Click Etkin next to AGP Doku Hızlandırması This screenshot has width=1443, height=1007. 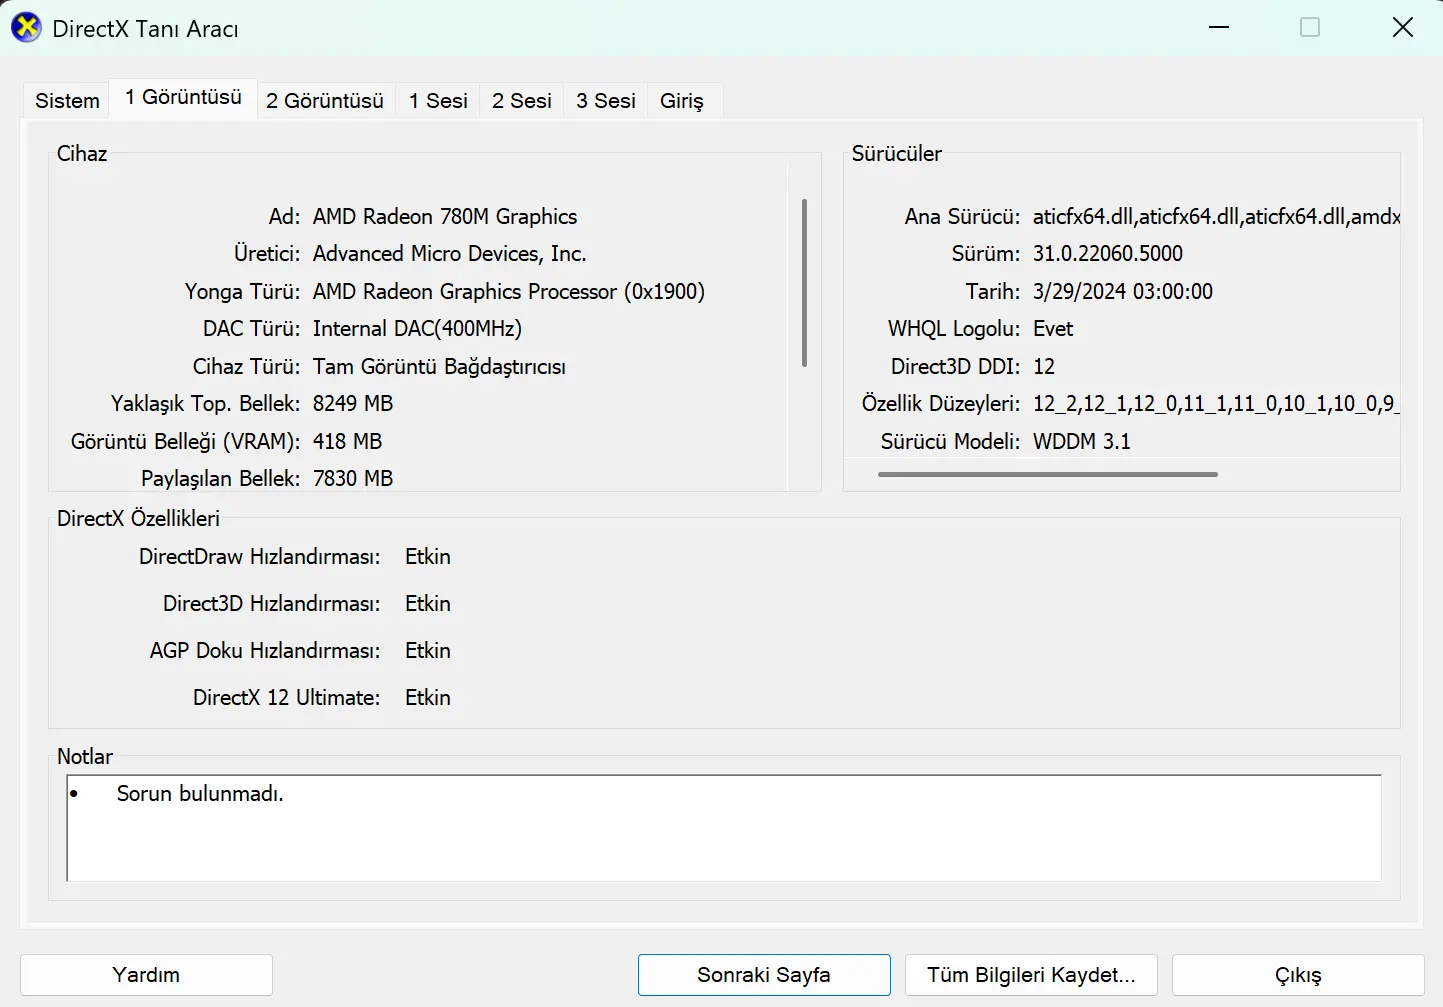pyautogui.click(x=428, y=651)
